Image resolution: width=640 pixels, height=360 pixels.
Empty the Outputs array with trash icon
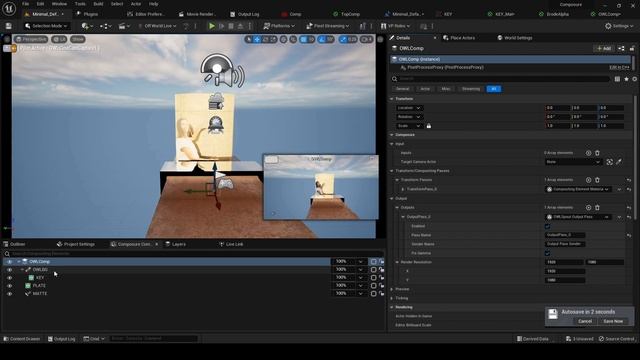tap(597, 208)
